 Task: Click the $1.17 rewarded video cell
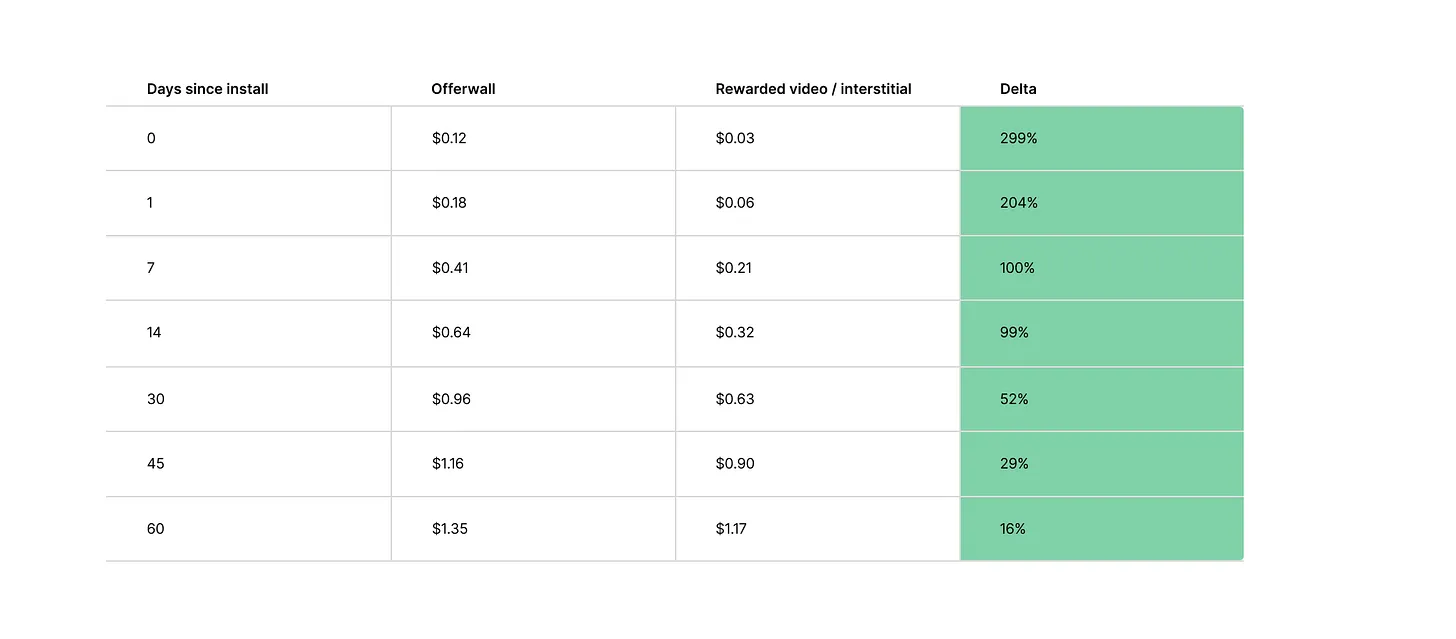[x=731, y=529]
